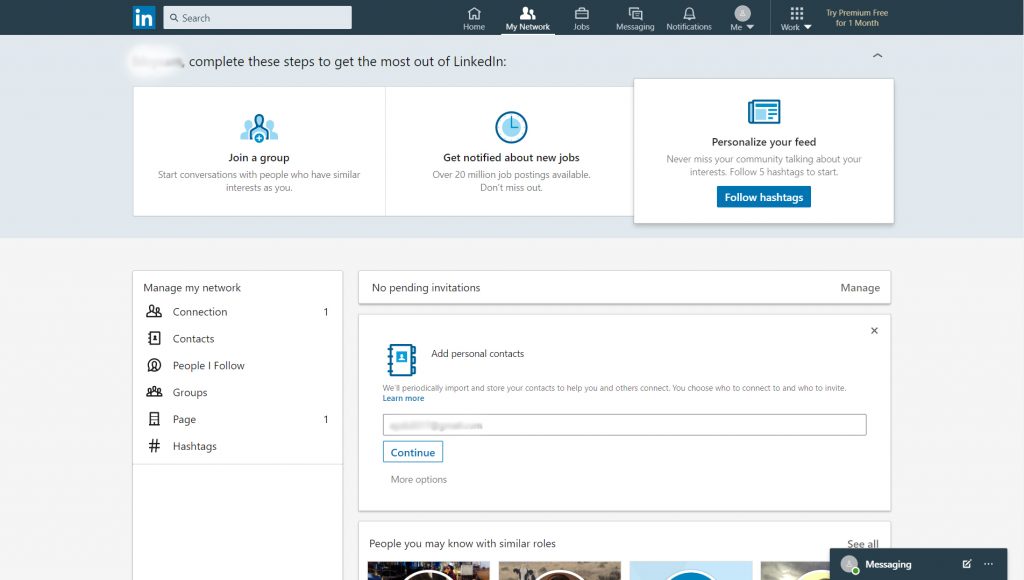Viewport: 1024px width, 580px height.
Task: Click the Messaging overlay profile avatar
Action: click(x=849, y=564)
